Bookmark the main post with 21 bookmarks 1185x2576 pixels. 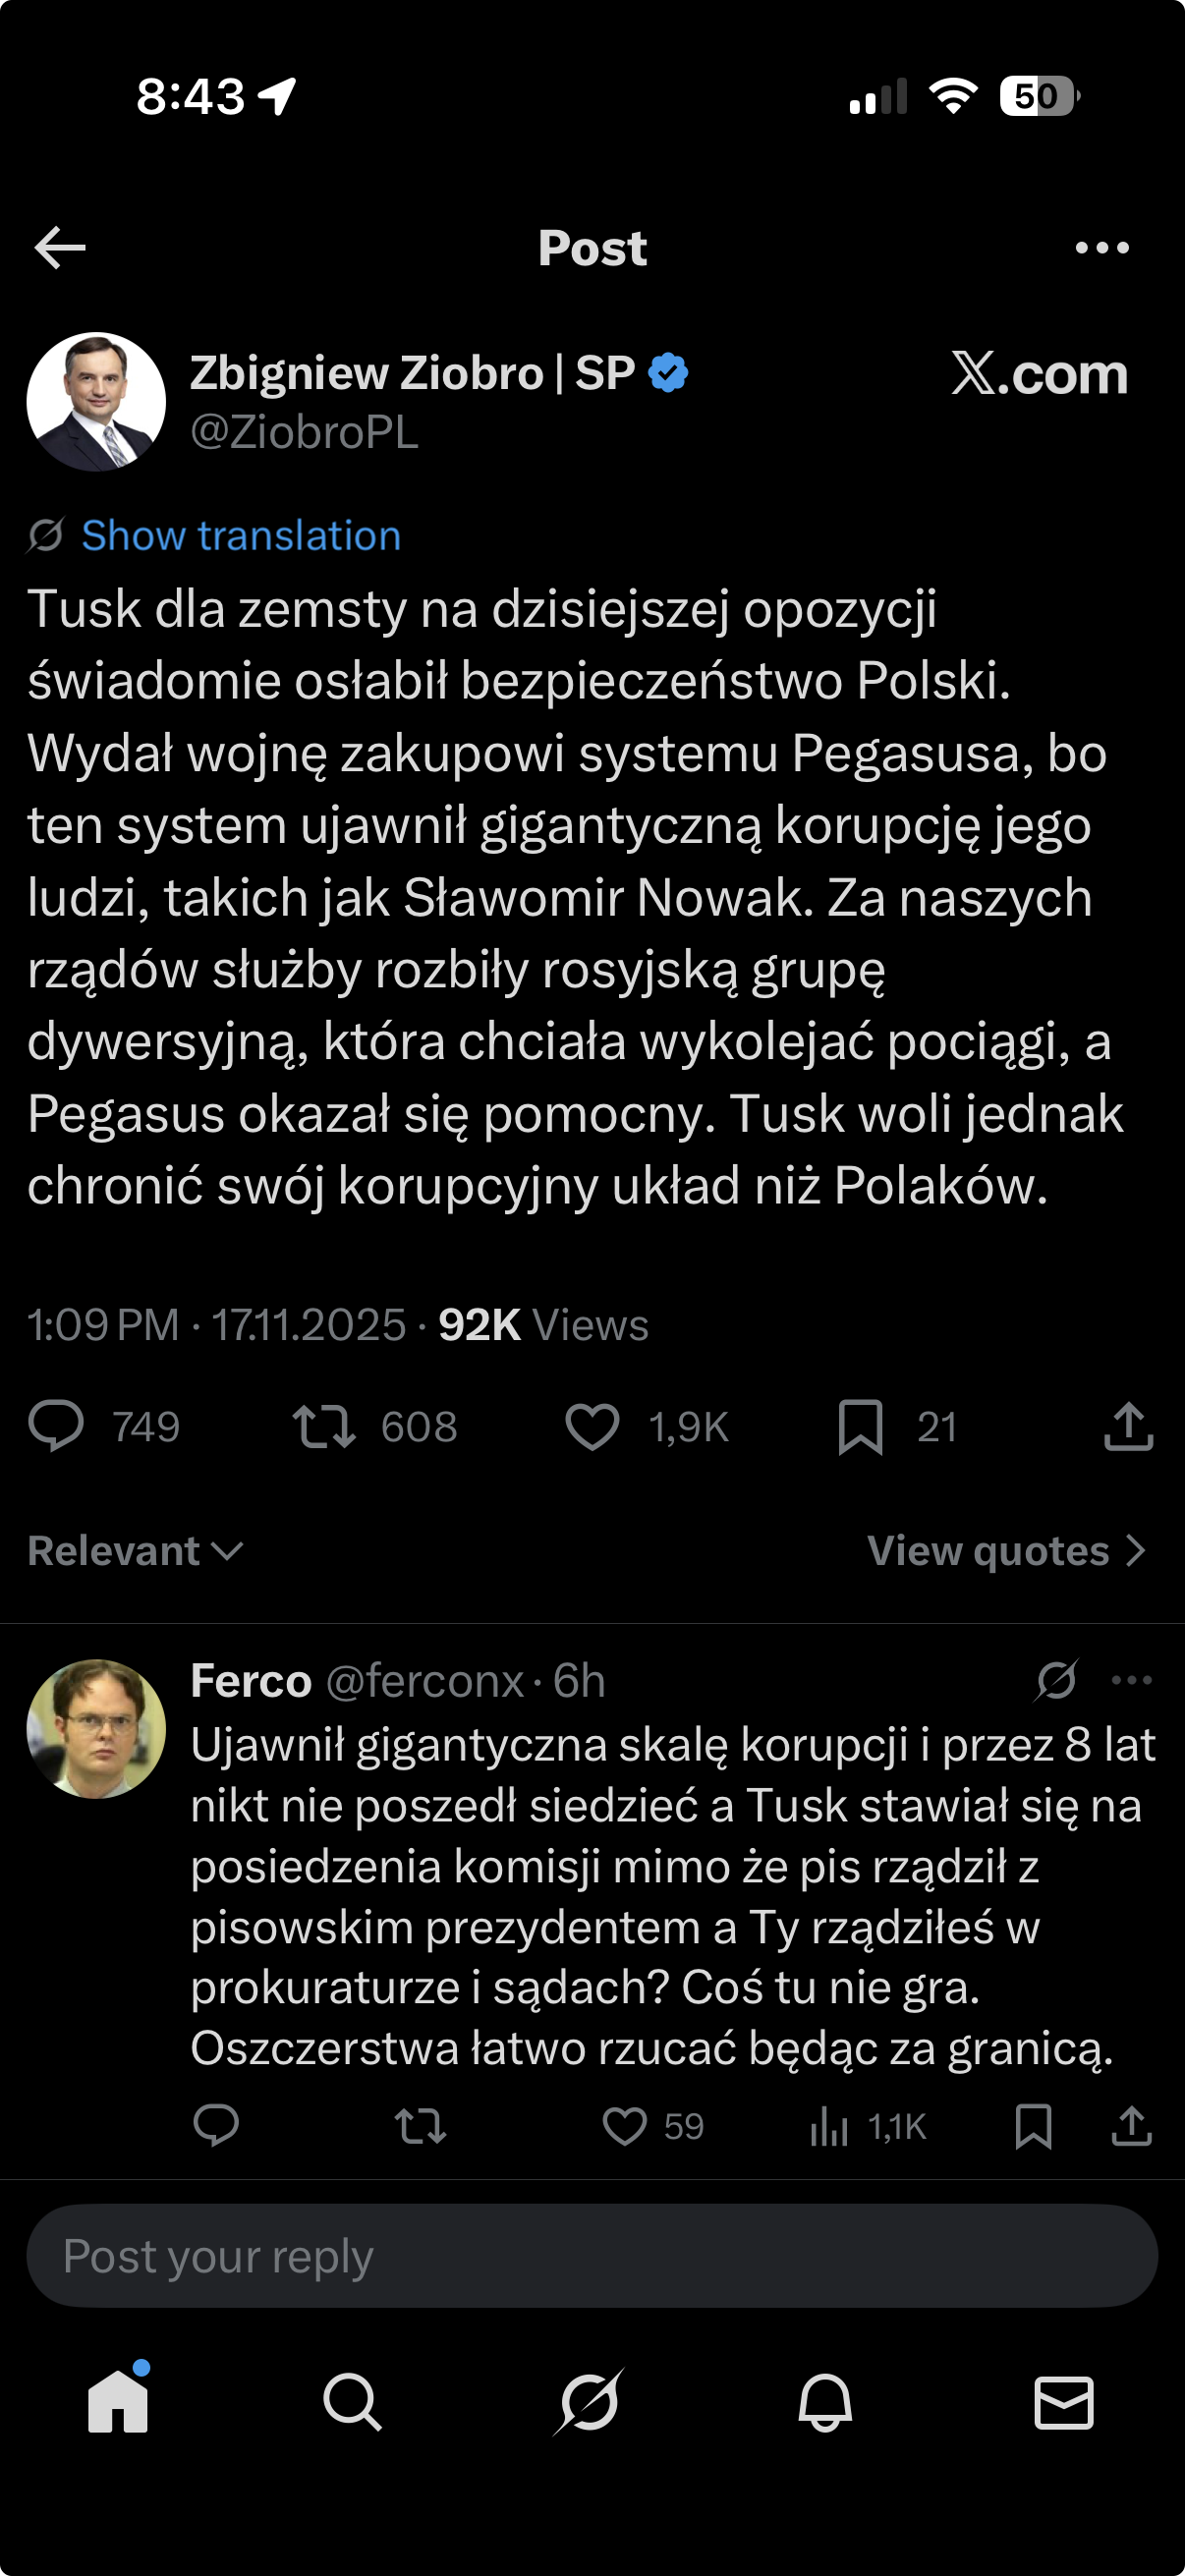pyautogui.click(x=860, y=1425)
